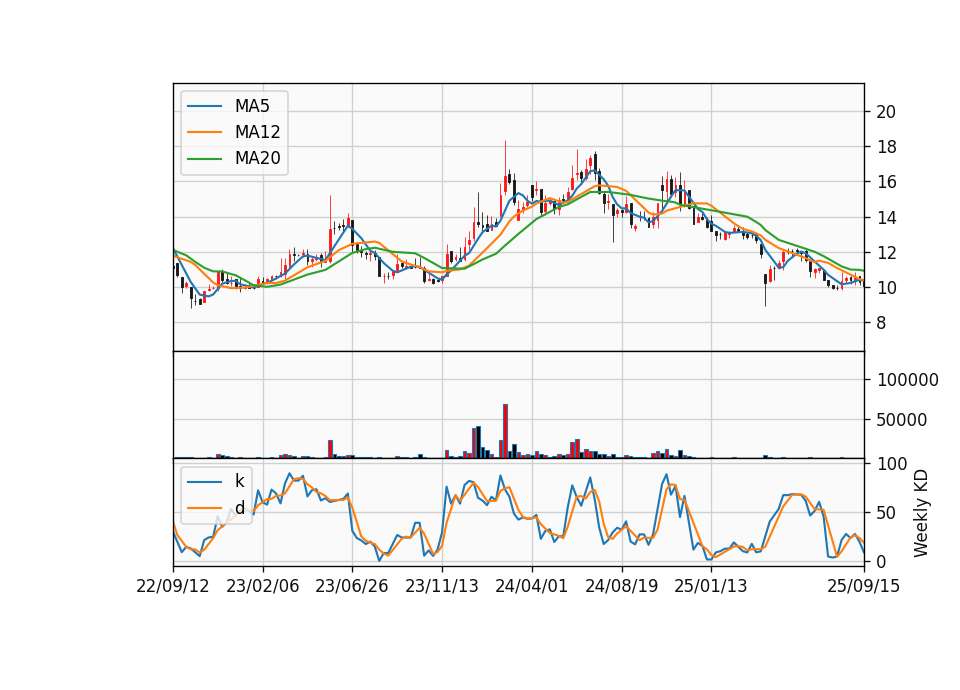The image size is (960, 690).
Task: Click the 25/09/15 date axis label
Action: click(x=863, y=587)
